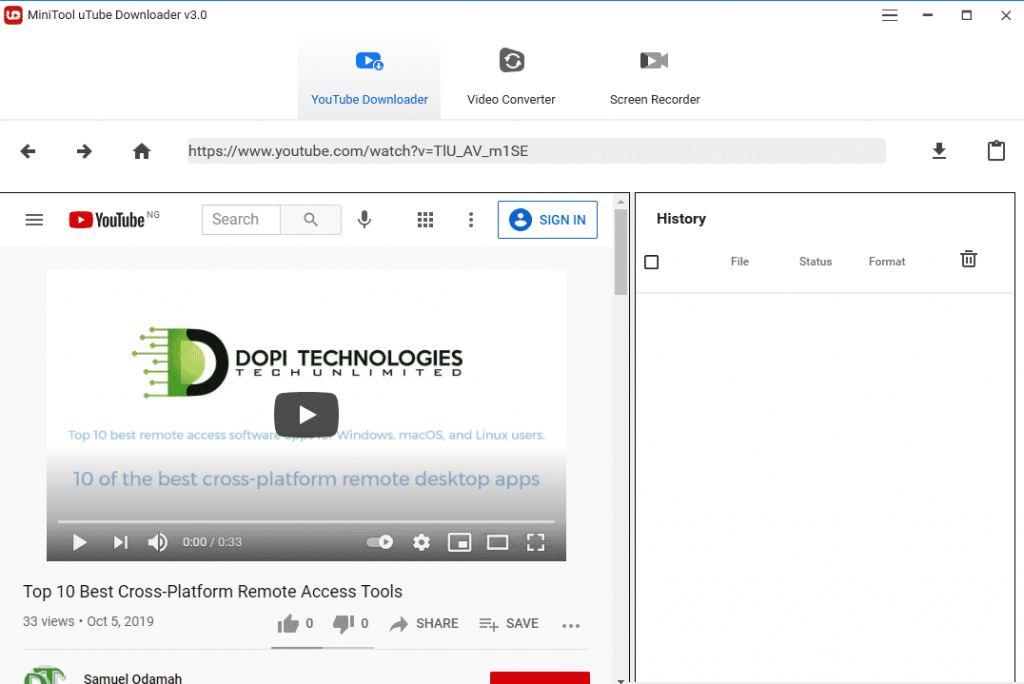Screen dimensions: 1024x684
Task: Click the download icon beside the address bar
Action: (x=938, y=150)
